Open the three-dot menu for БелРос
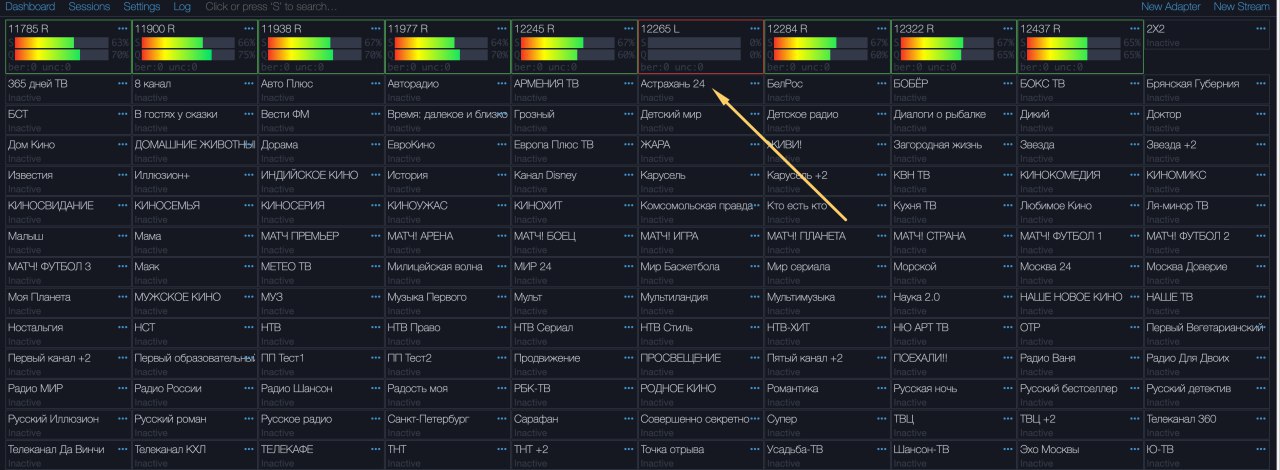The image size is (1280, 470). point(881,84)
